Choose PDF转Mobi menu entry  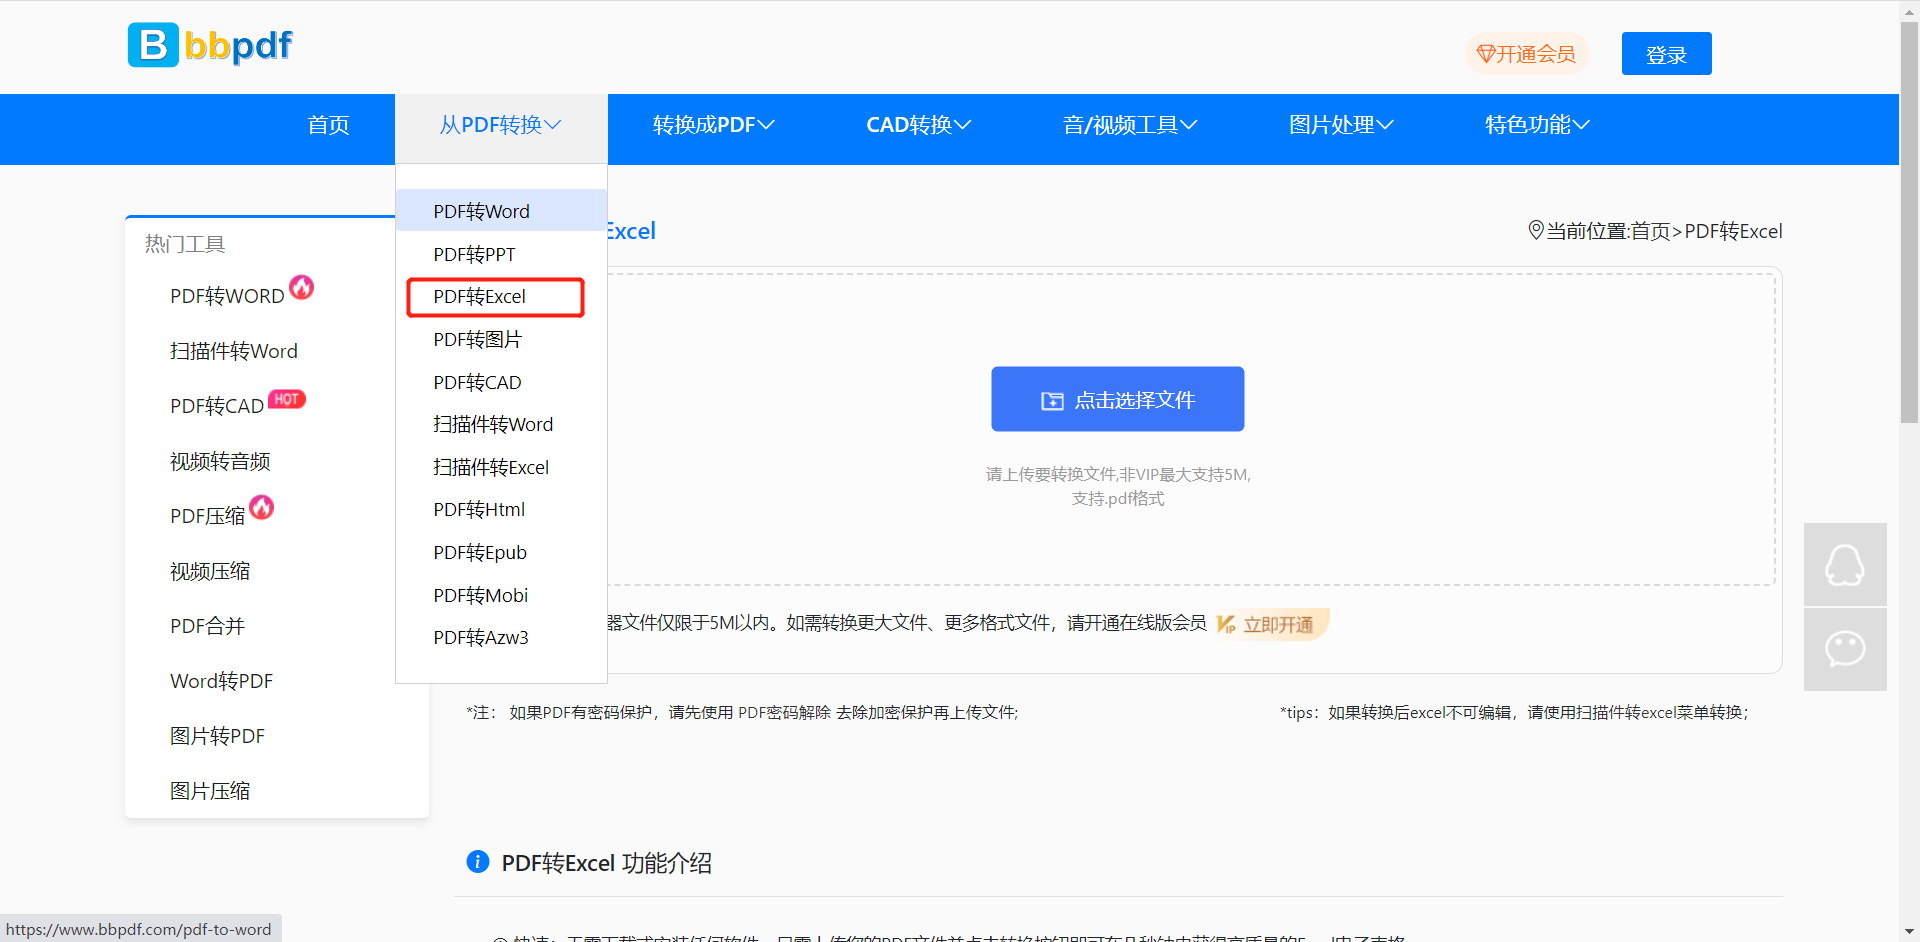[x=502, y=595]
